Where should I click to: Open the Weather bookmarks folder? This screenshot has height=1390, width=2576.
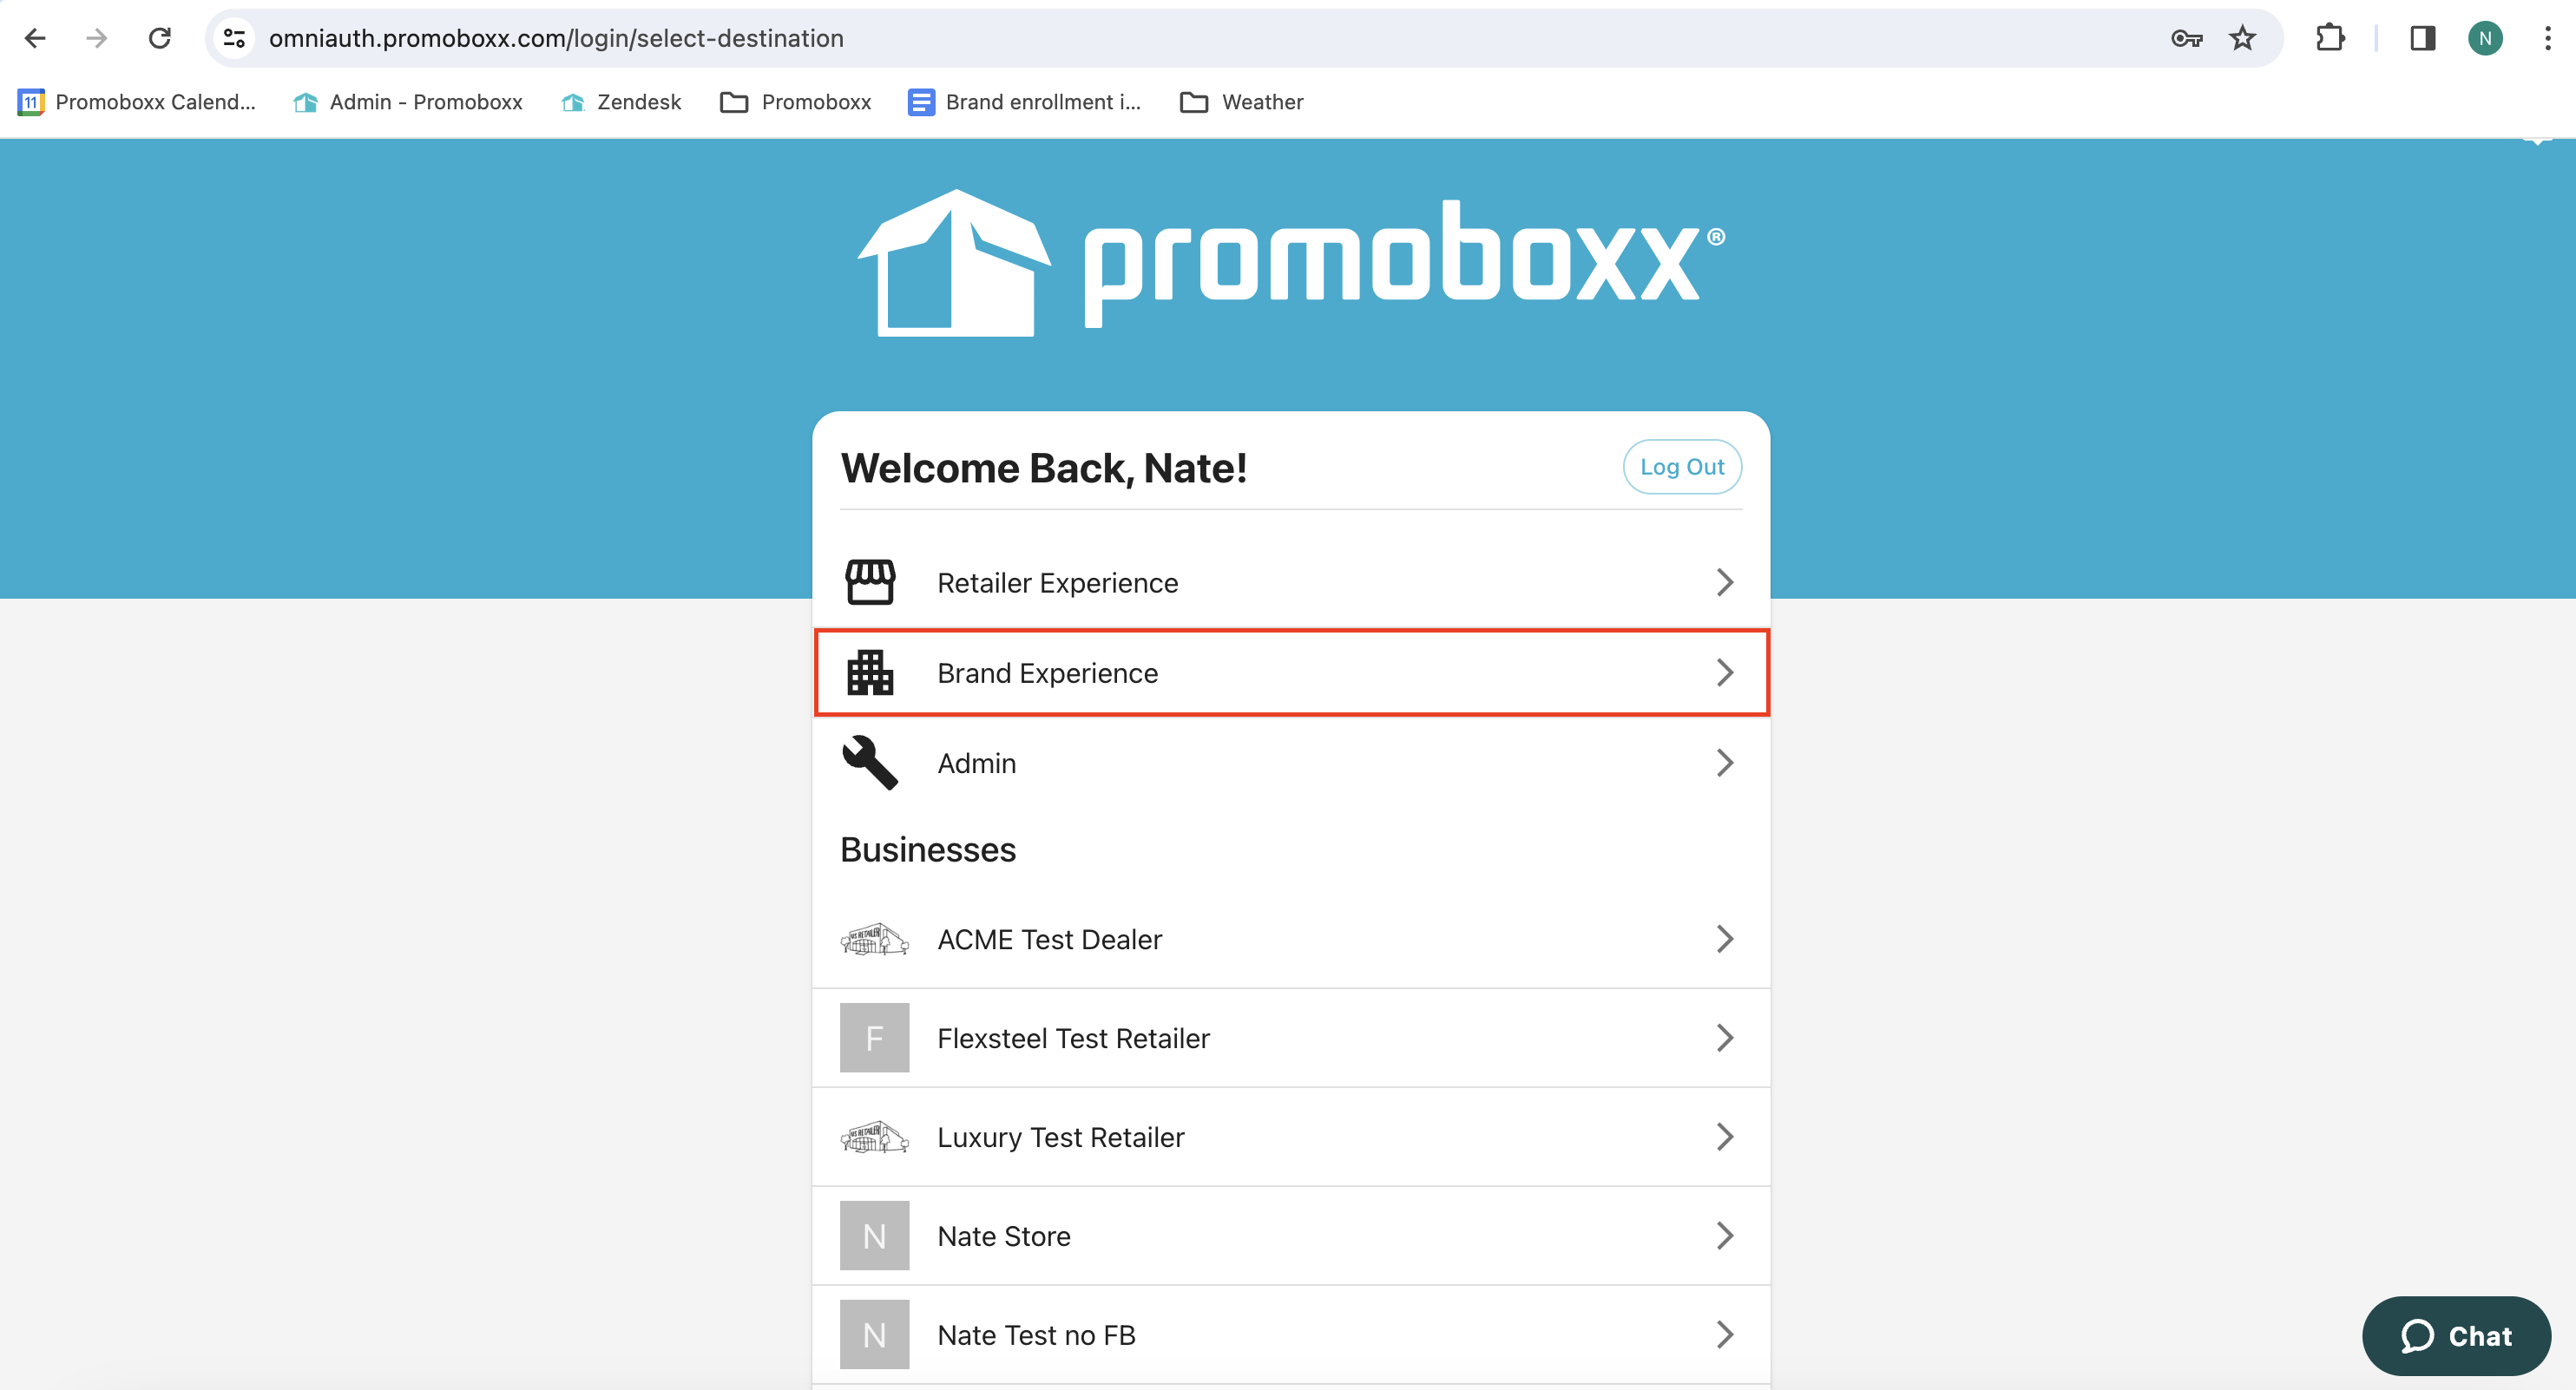pos(1242,102)
